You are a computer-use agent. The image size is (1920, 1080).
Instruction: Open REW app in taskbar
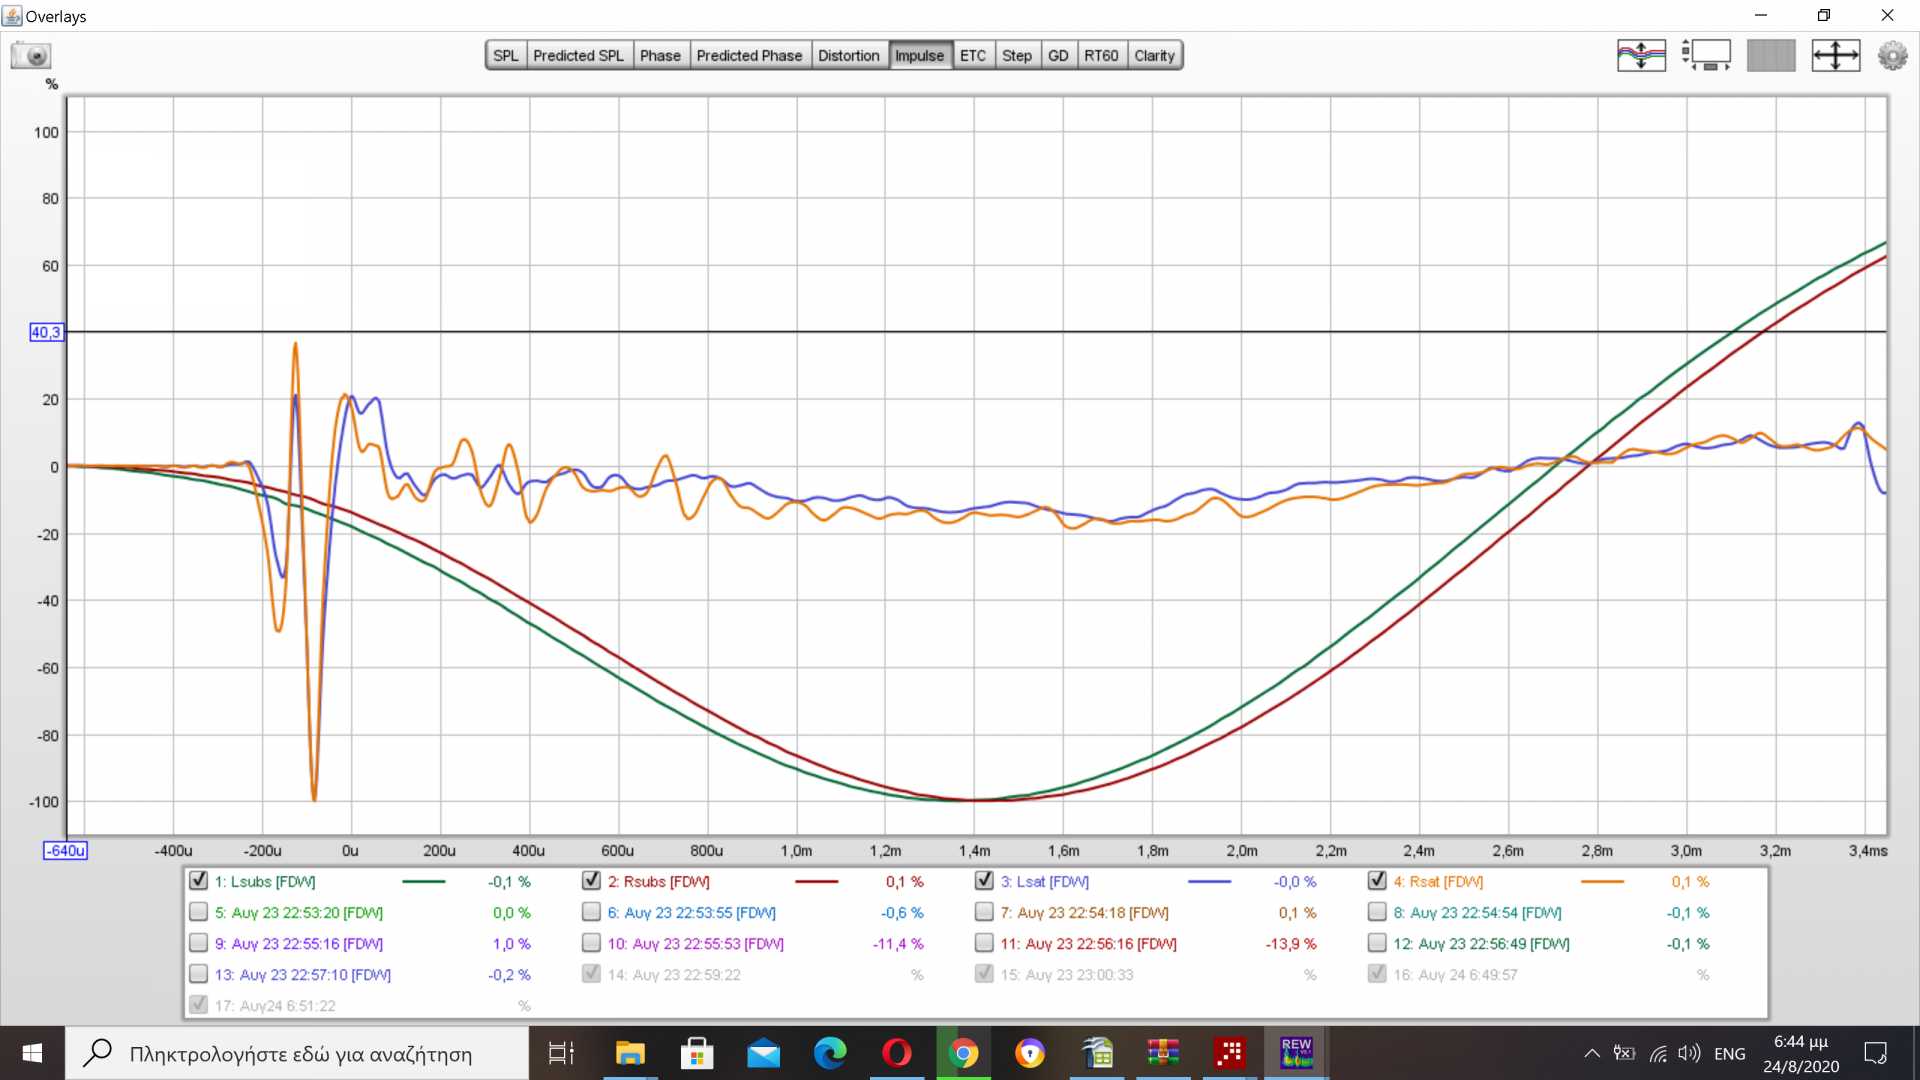tap(1296, 1053)
